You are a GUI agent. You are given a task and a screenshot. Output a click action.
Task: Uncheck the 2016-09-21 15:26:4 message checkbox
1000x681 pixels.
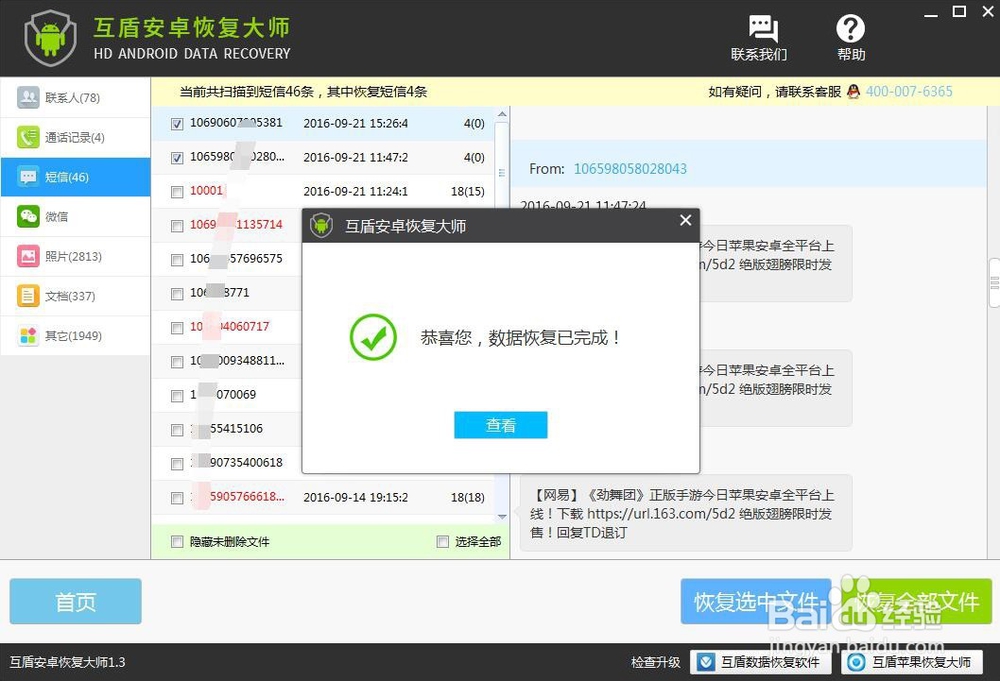point(177,124)
